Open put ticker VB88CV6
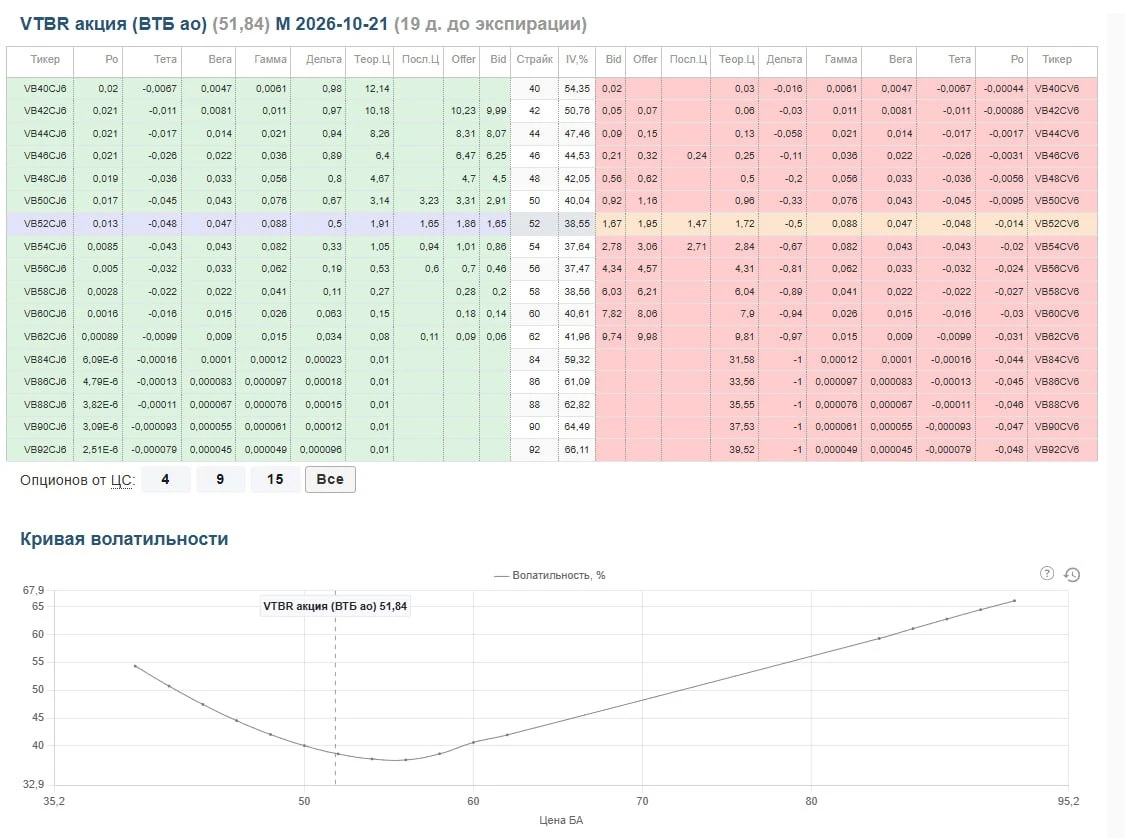Image resolution: width=1125 pixels, height=838 pixels. point(1057,405)
